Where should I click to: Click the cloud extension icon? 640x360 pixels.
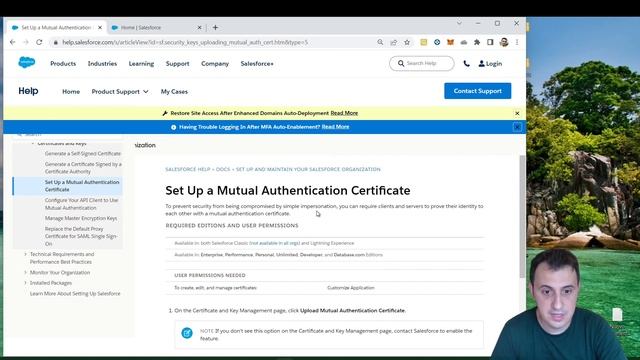pos(464,42)
